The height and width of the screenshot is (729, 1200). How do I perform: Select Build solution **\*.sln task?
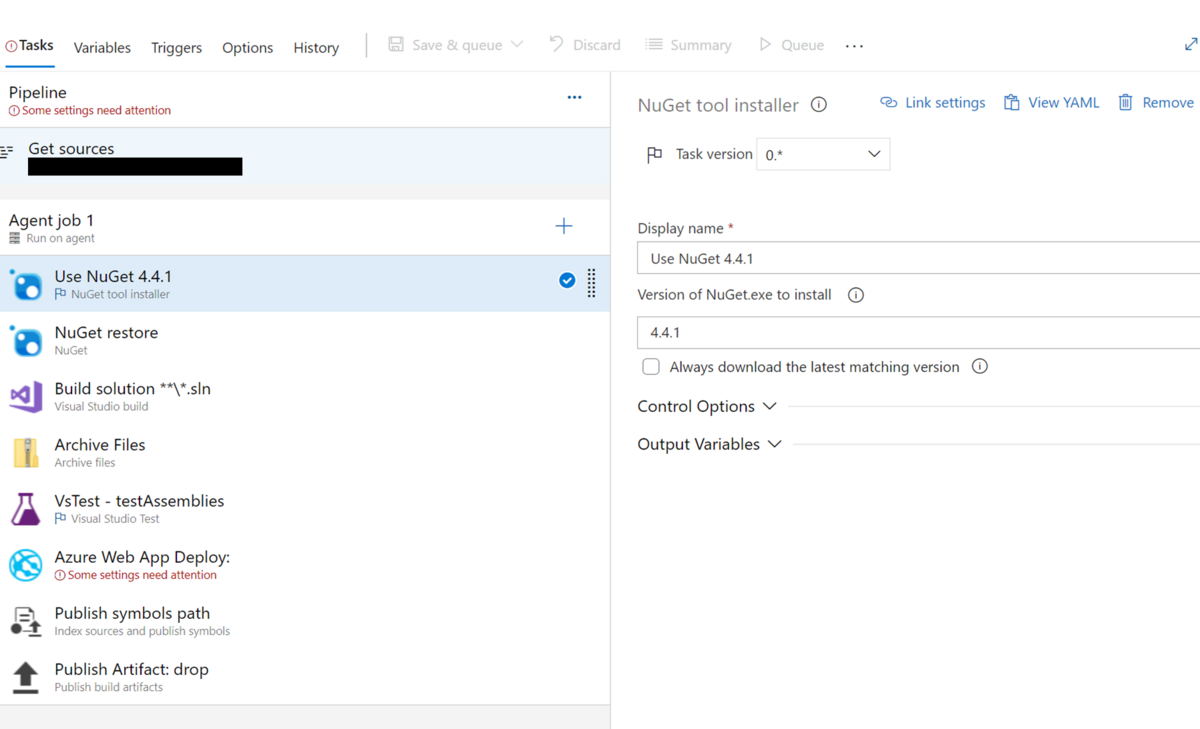tap(305, 396)
